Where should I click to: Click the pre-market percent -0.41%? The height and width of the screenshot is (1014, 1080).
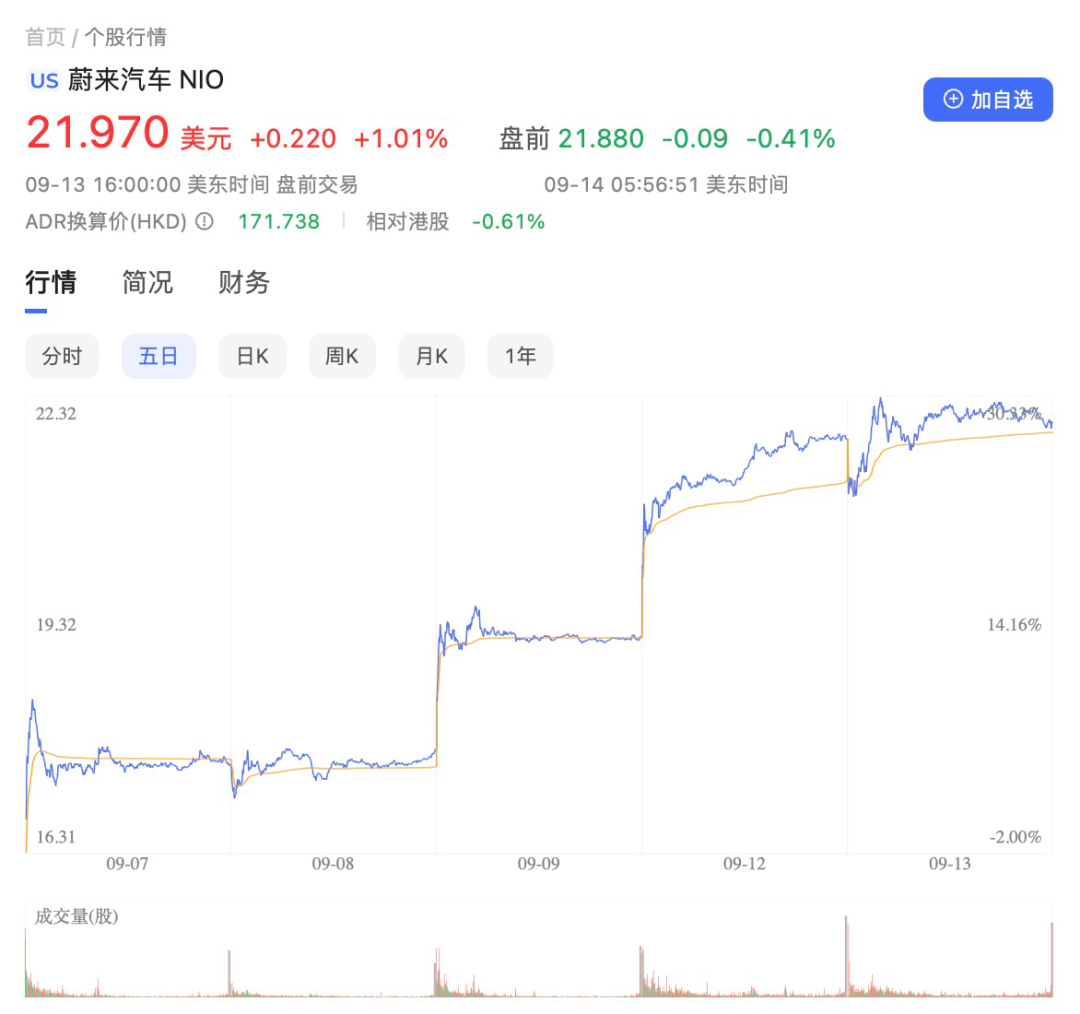click(791, 138)
